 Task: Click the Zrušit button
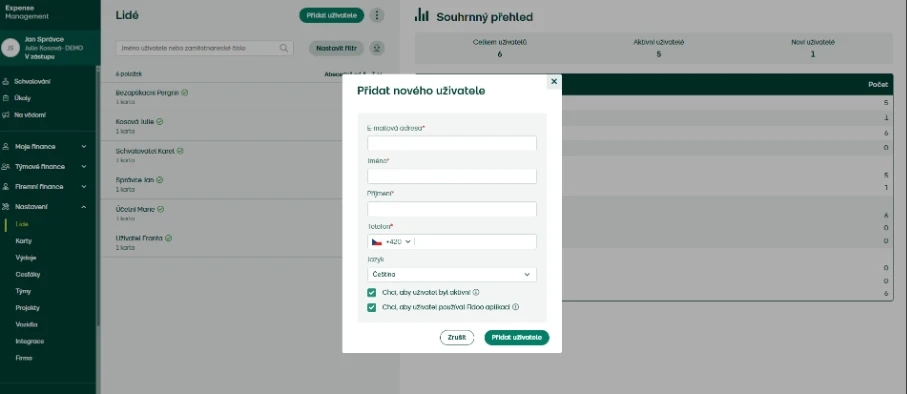457,337
